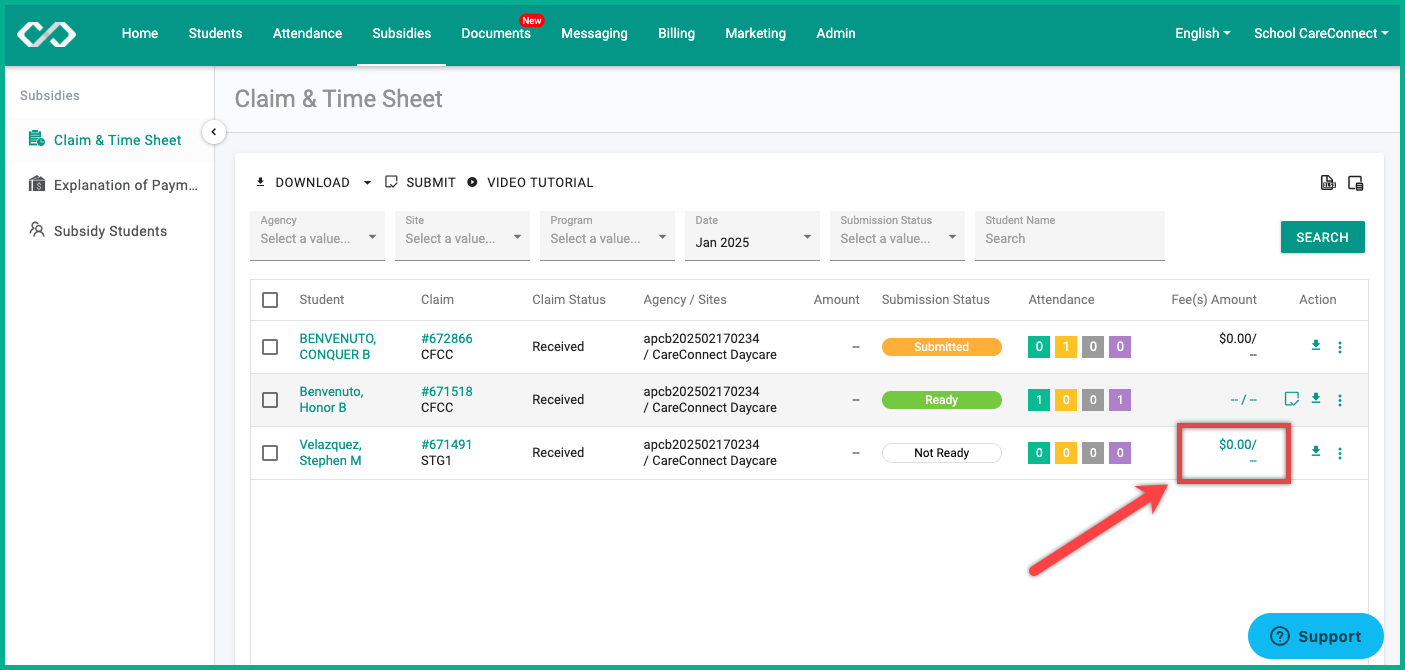Go to the Documents menu
The image size is (1405, 670).
496,33
